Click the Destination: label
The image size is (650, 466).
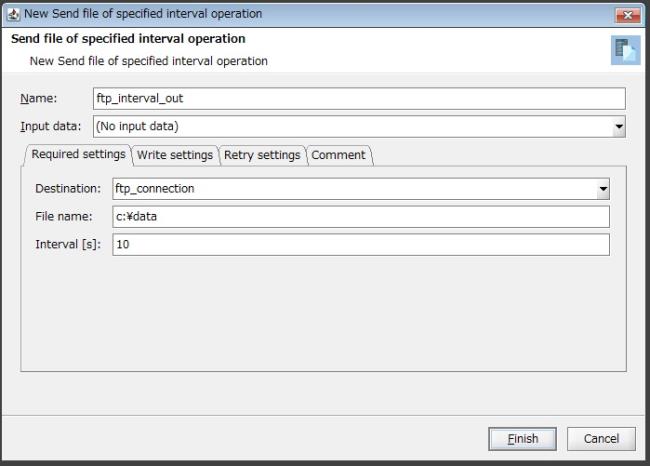tap(68, 189)
